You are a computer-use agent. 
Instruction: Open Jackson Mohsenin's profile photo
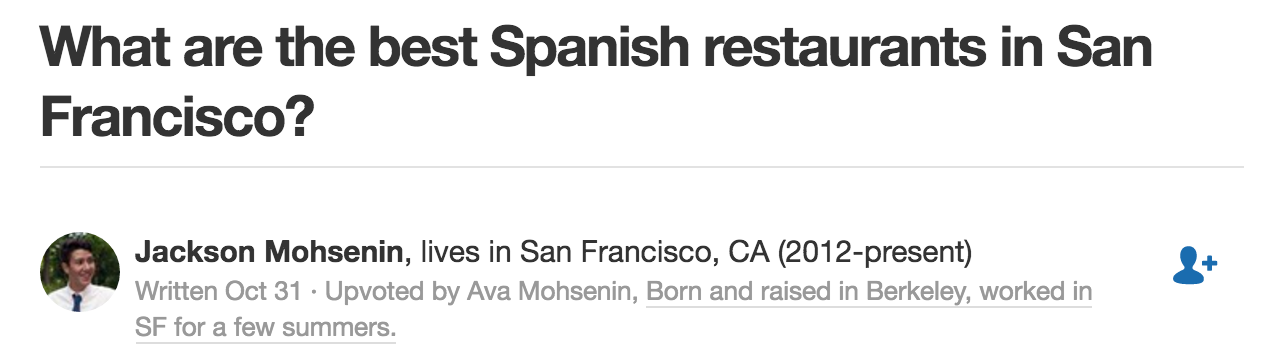coord(80,272)
